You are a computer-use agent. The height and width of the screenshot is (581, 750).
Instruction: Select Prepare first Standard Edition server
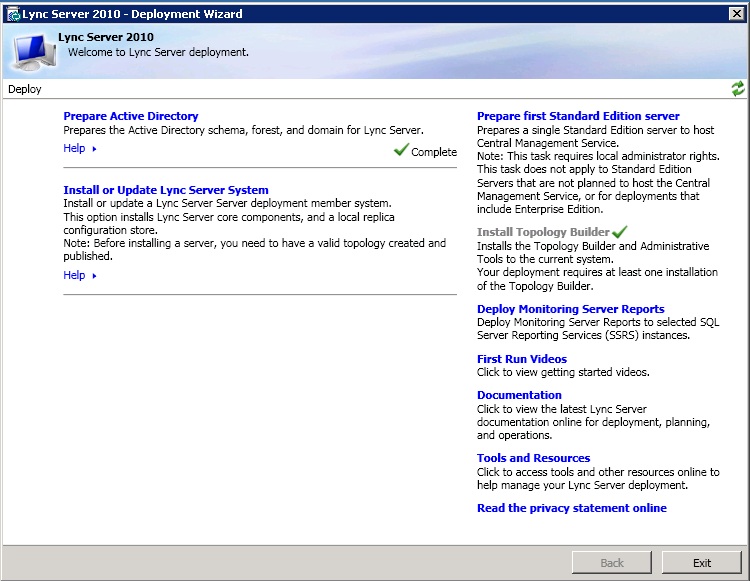578,116
